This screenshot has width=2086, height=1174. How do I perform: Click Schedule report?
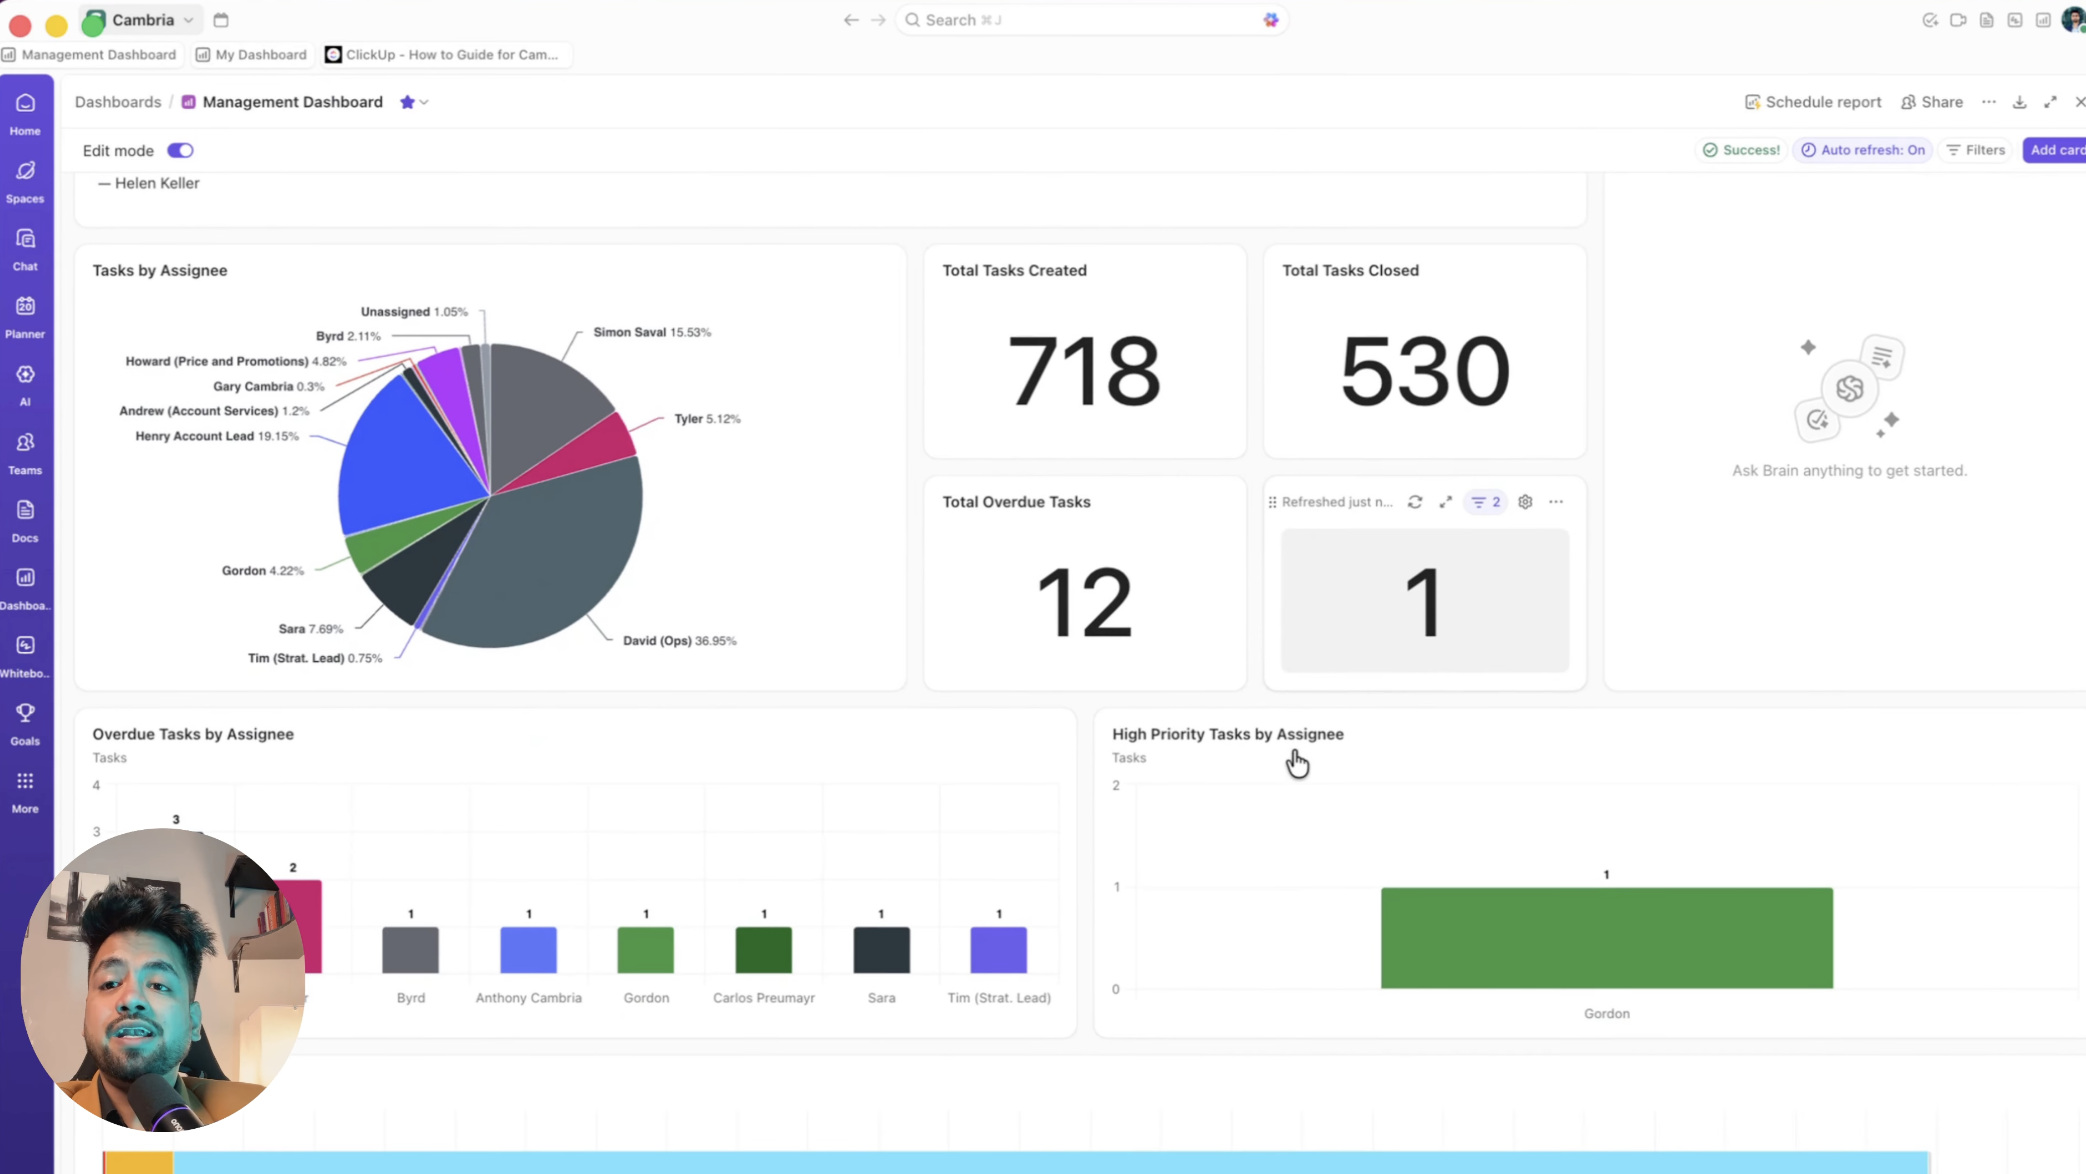click(x=1812, y=102)
